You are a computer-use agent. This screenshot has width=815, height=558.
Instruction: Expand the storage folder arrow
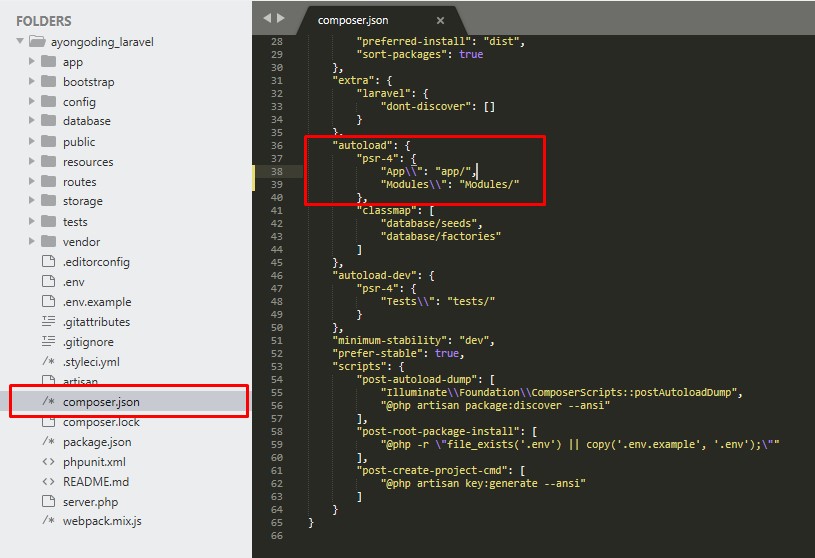click(31, 200)
